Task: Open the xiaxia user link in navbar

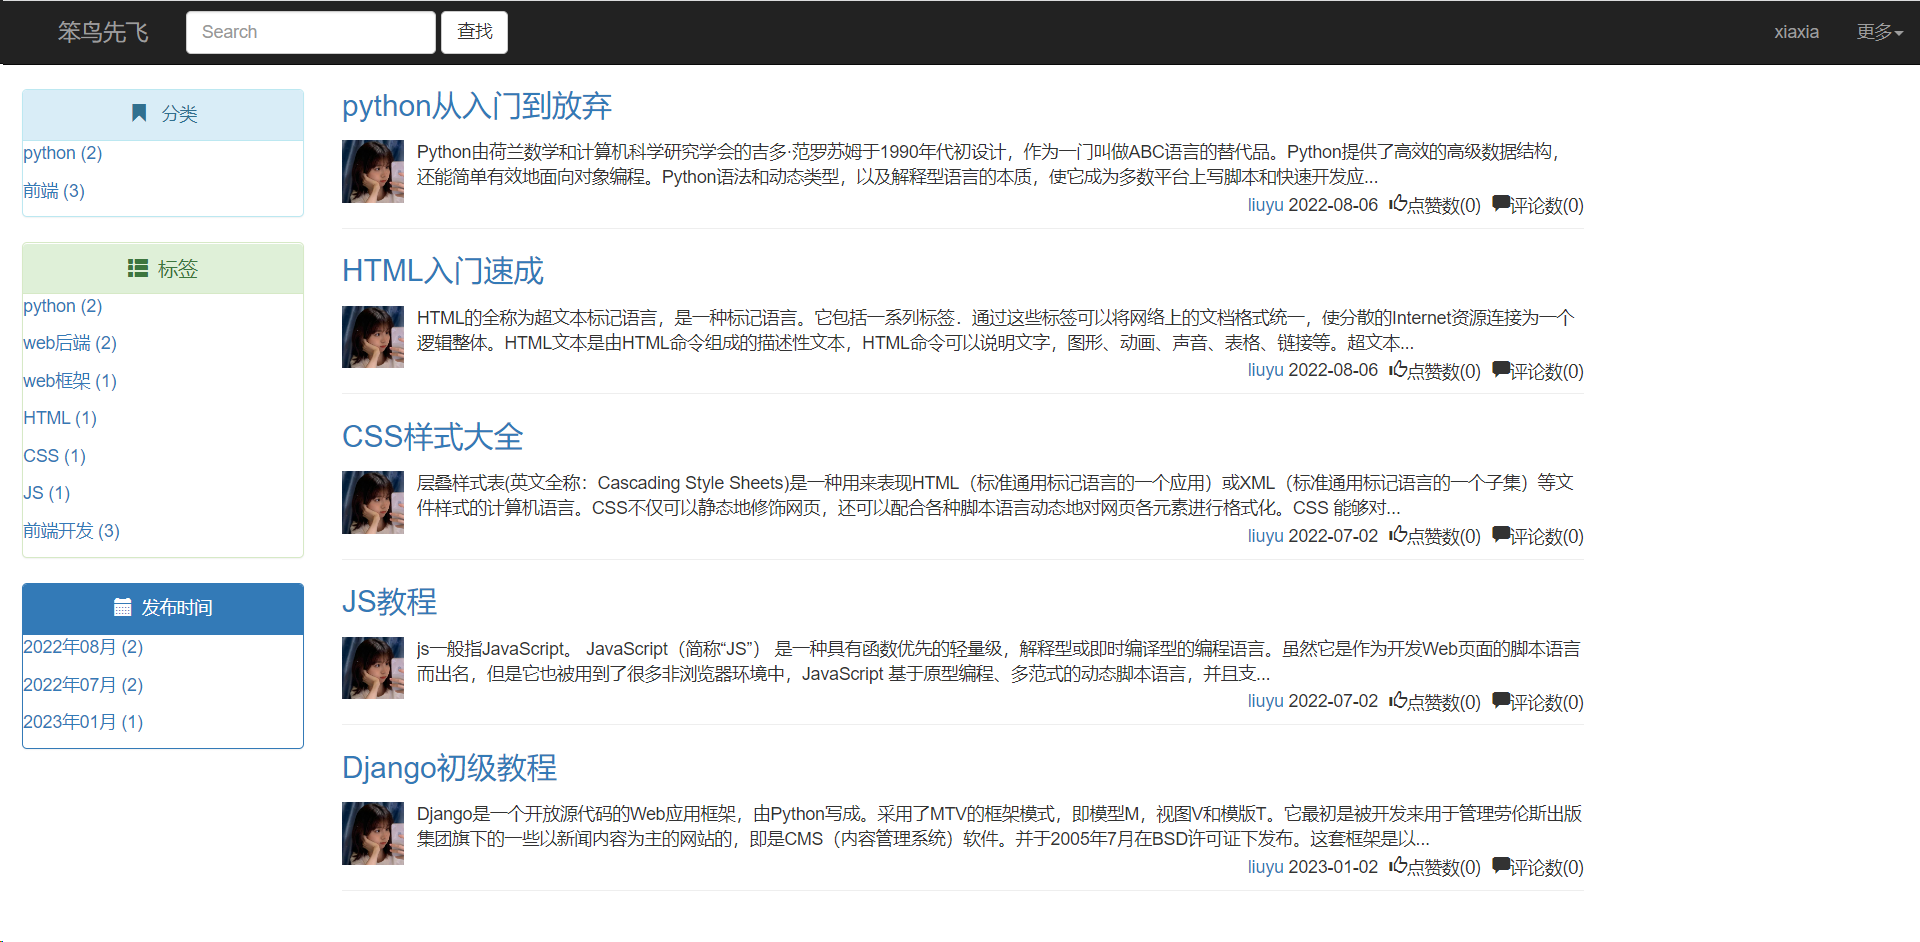Action: click(x=1796, y=32)
